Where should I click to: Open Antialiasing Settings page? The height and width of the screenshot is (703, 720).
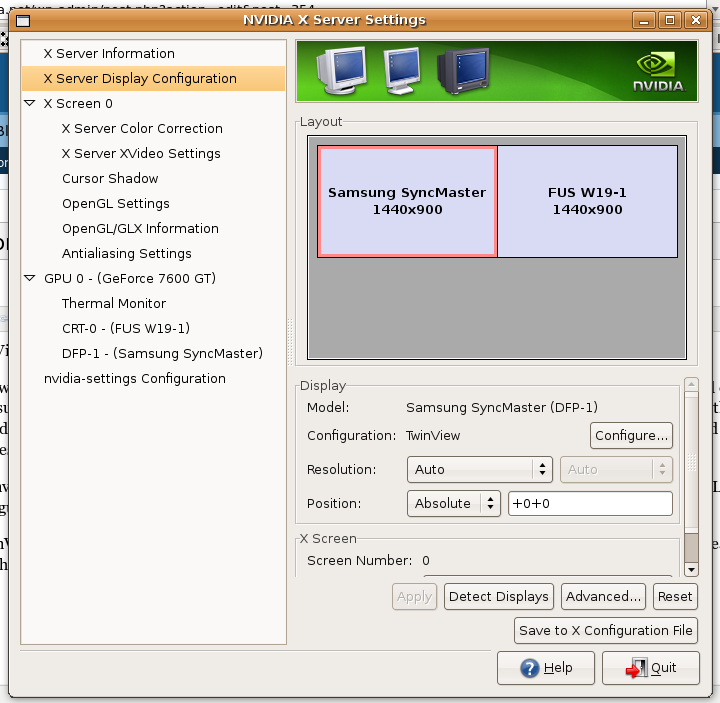click(x=127, y=253)
